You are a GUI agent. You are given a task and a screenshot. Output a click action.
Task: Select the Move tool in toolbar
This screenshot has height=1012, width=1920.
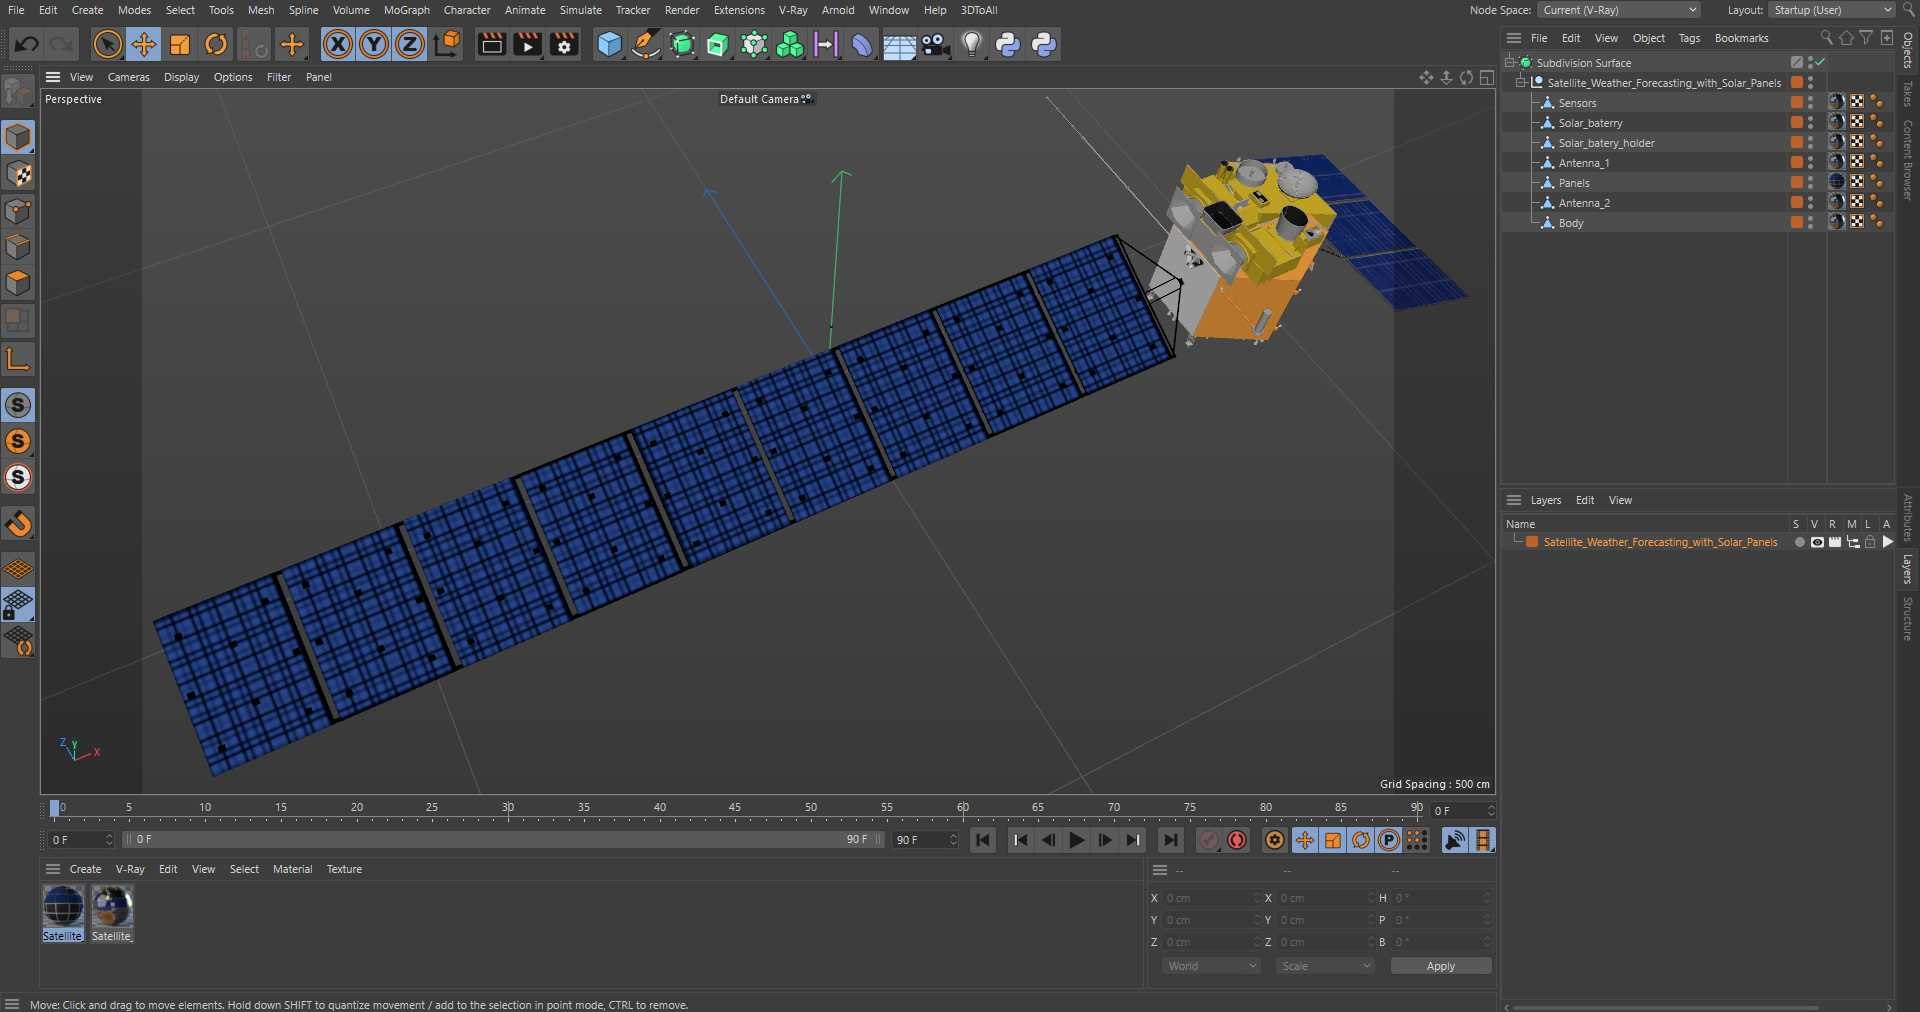click(x=144, y=44)
